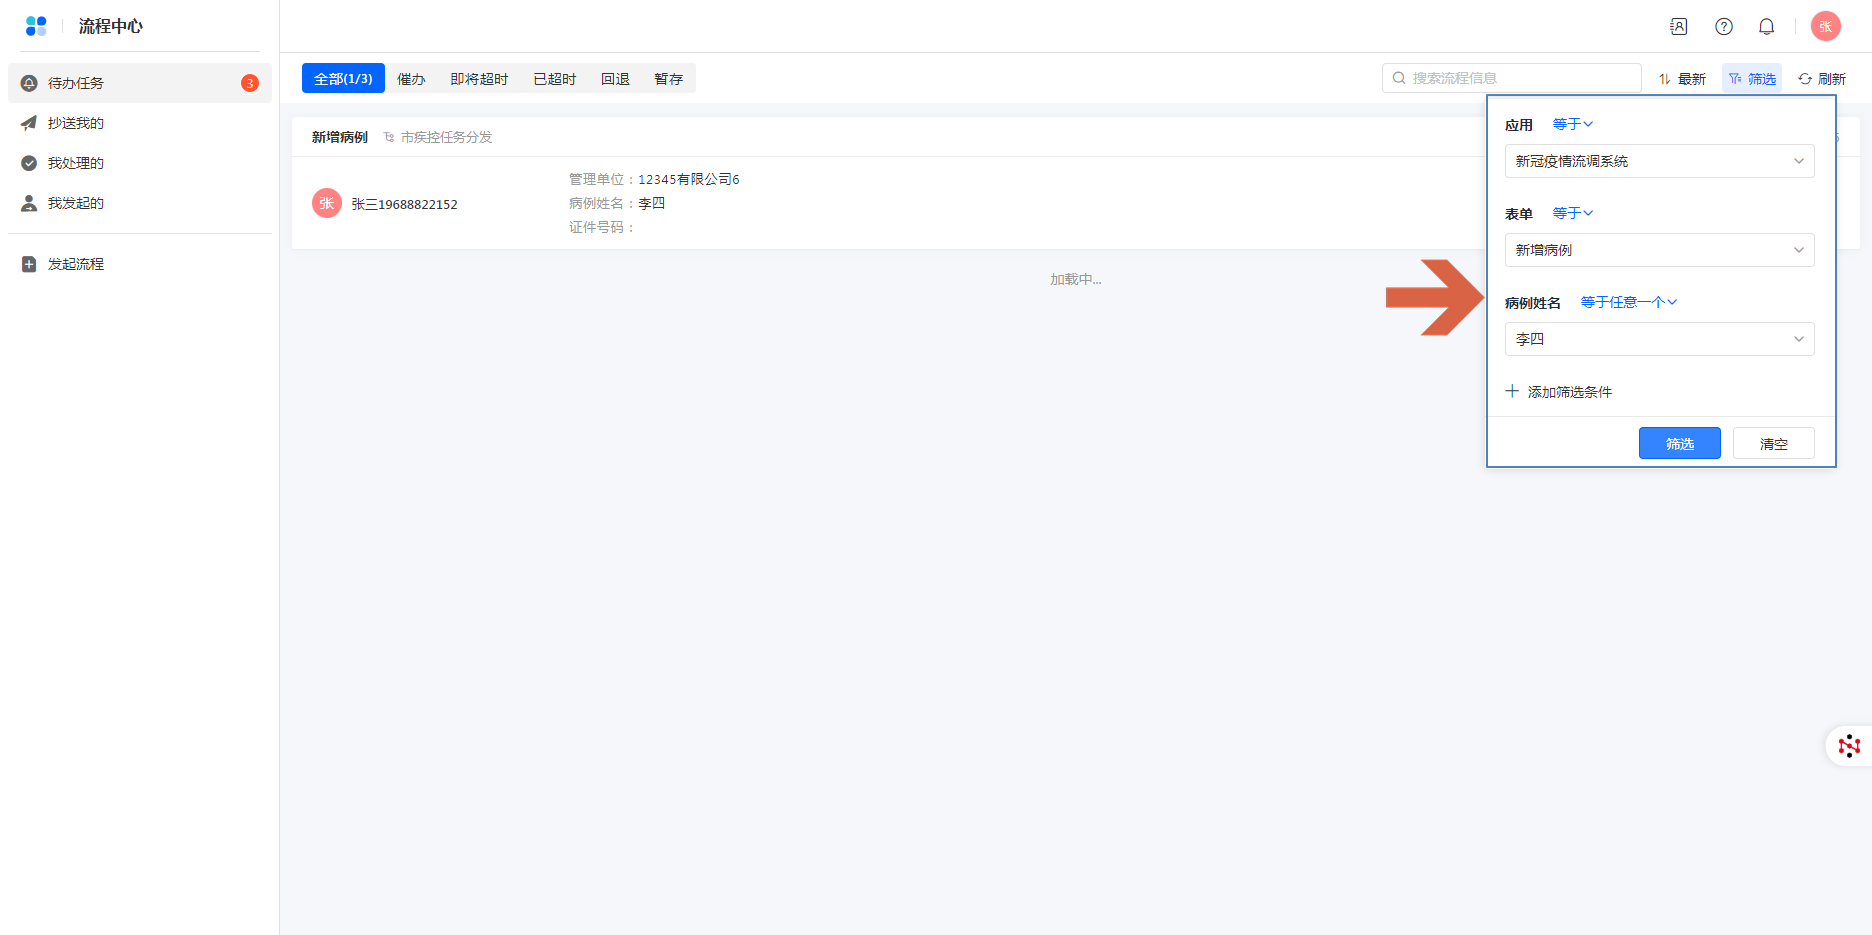Click the address book icon in header

tap(1679, 27)
